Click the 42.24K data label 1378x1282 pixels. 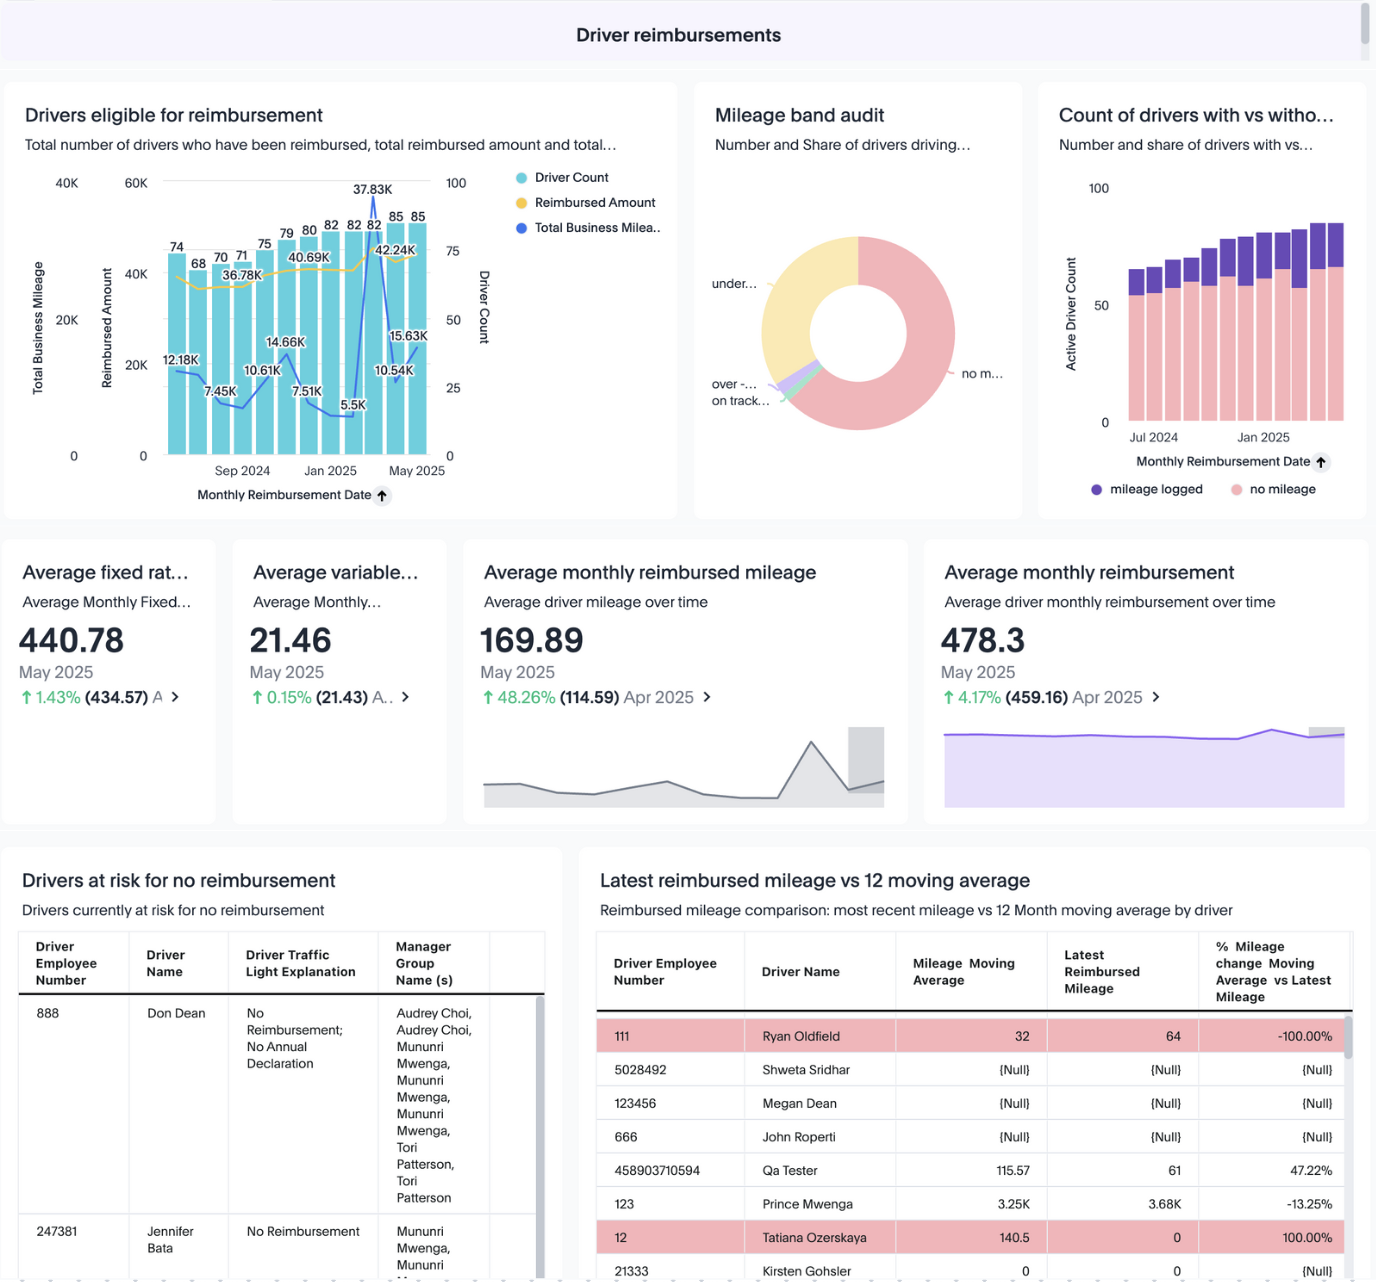point(395,251)
